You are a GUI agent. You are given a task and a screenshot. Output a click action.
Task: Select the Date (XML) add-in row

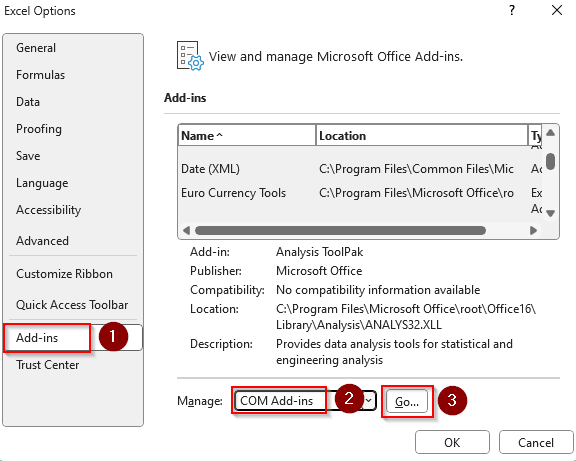pyautogui.click(x=360, y=169)
